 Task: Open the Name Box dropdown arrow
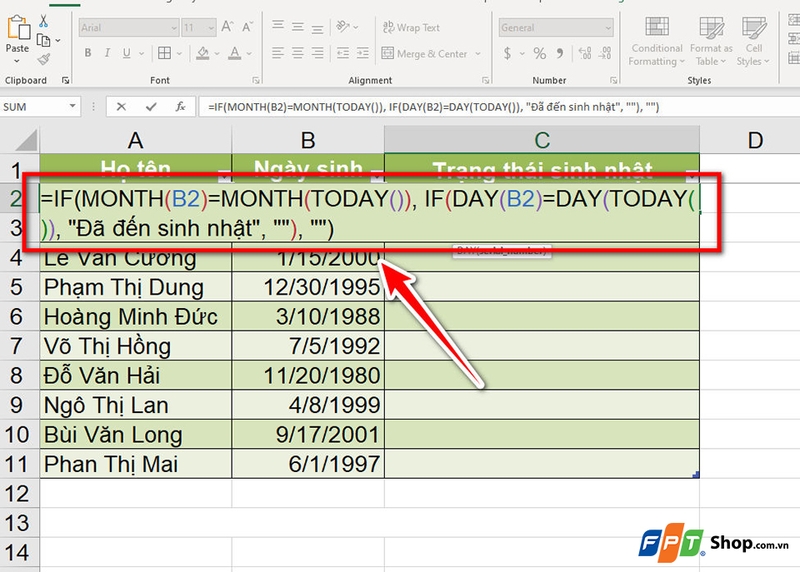coord(72,106)
